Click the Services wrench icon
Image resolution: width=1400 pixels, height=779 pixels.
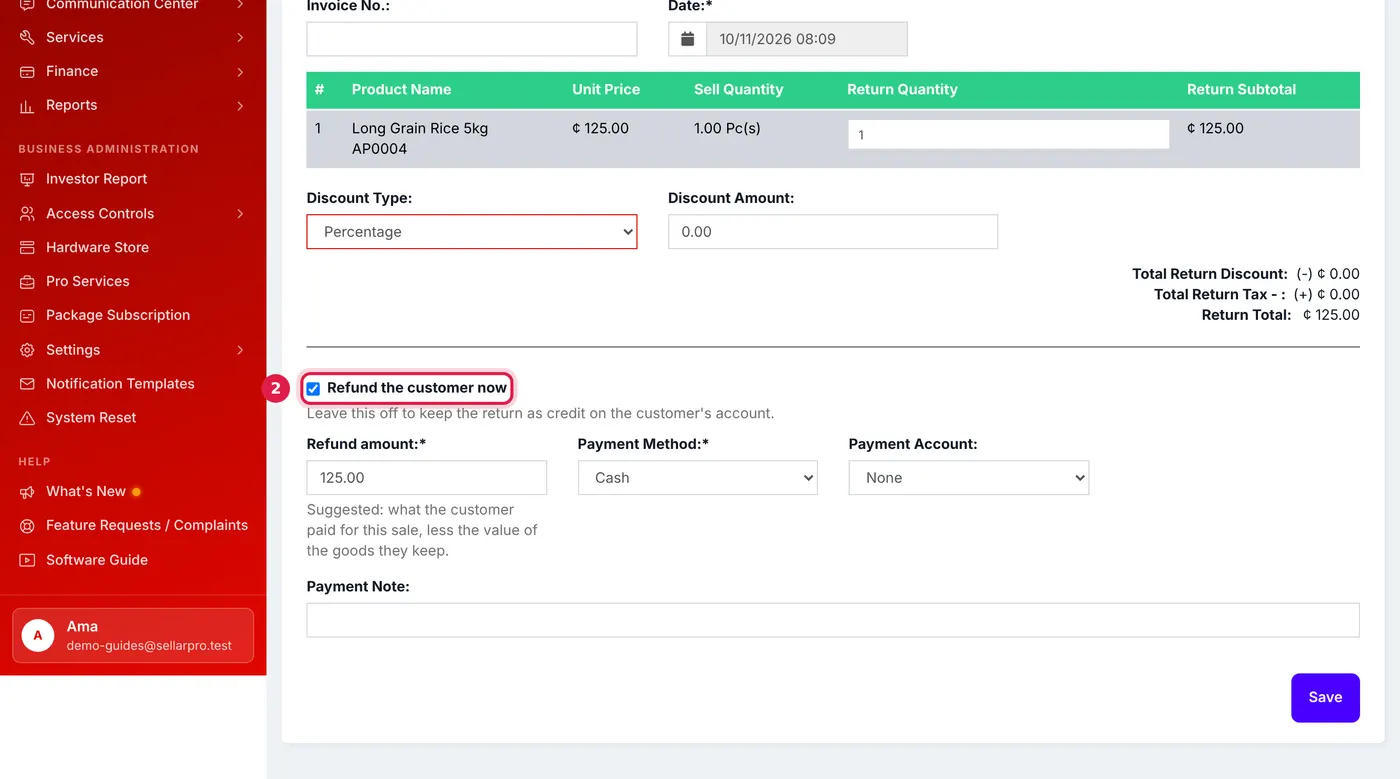(x=27, y=37)
